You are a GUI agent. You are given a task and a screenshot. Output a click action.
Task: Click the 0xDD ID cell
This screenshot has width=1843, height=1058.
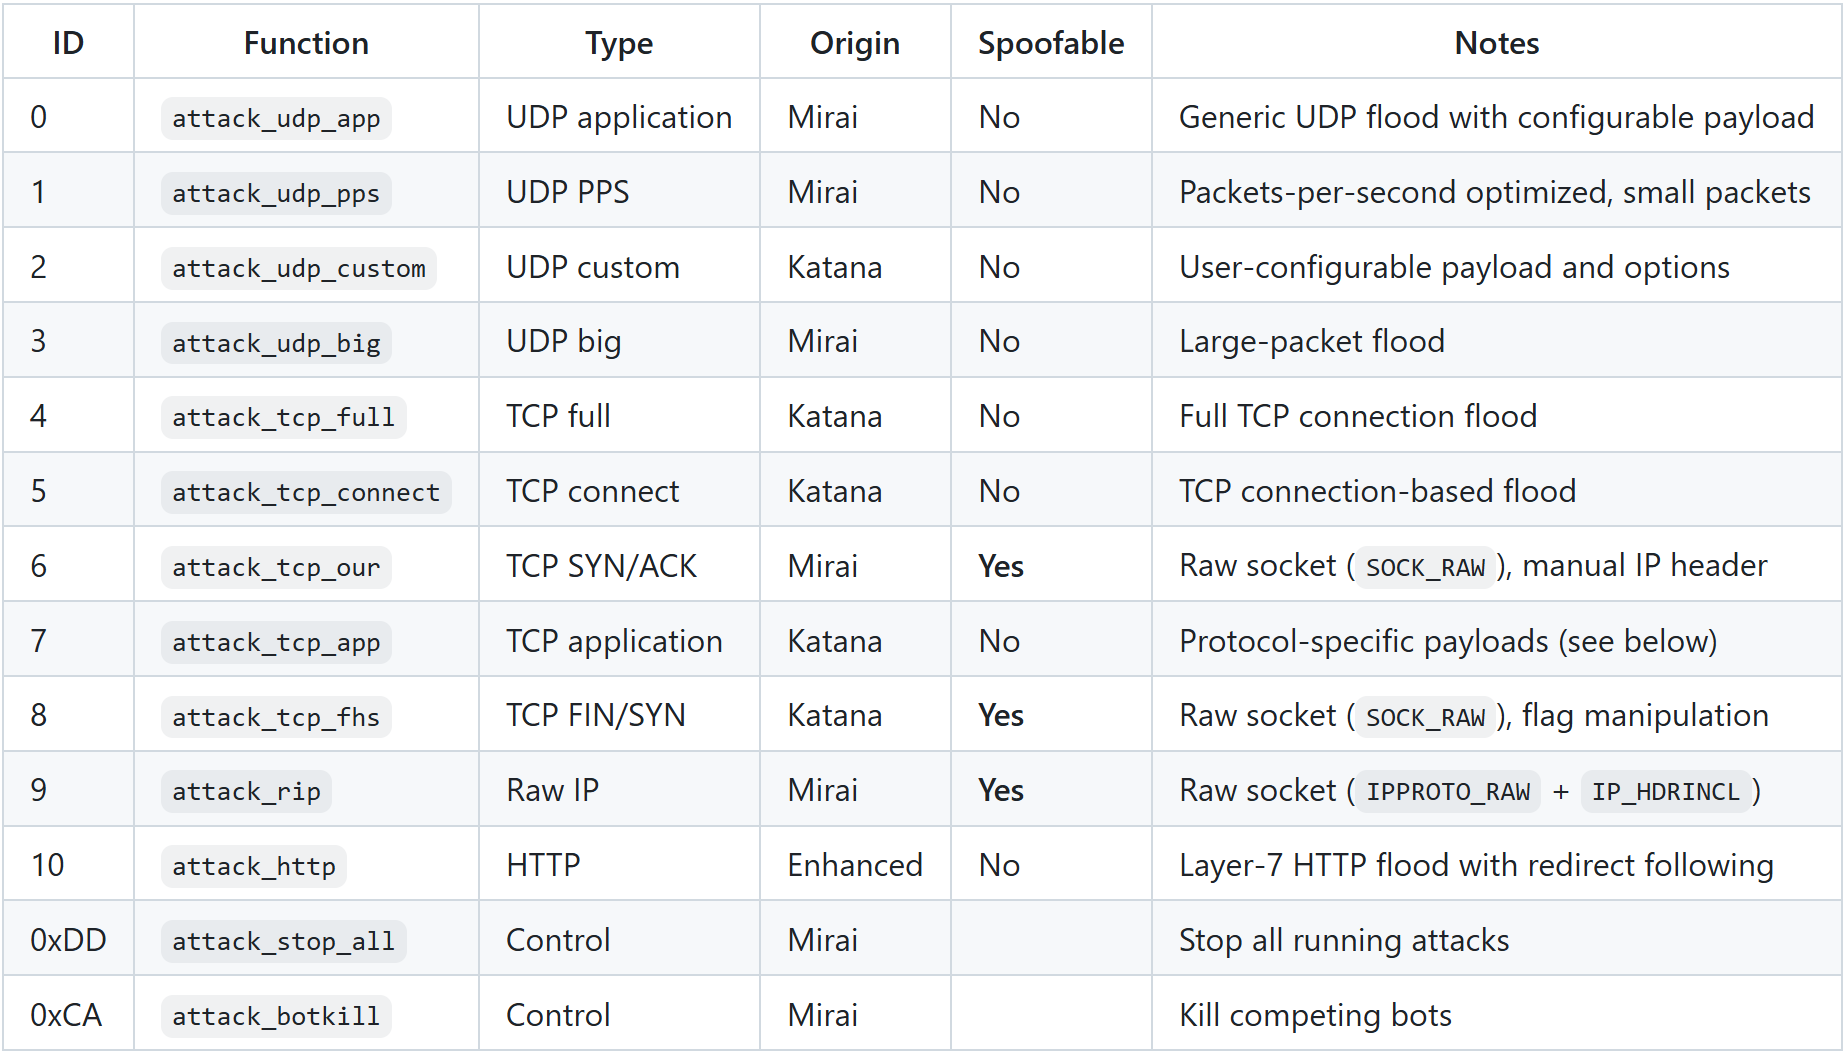point(68,940)
